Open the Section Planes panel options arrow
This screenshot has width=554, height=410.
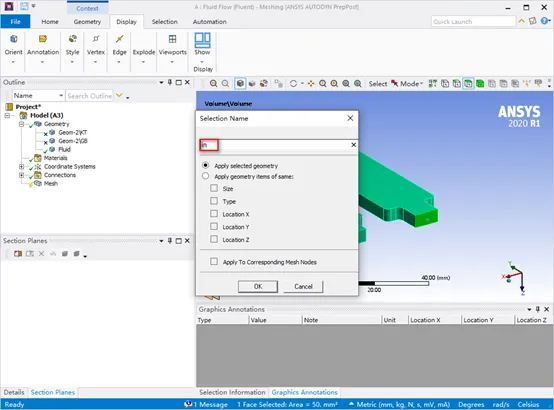point(161,241)
